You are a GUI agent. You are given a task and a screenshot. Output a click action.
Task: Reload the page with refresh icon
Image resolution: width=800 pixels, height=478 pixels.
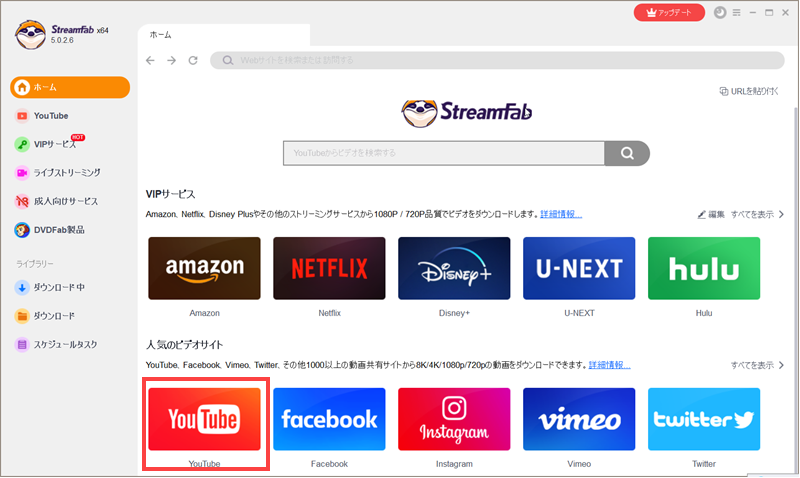pyautogui.click(x=193, y=60)
